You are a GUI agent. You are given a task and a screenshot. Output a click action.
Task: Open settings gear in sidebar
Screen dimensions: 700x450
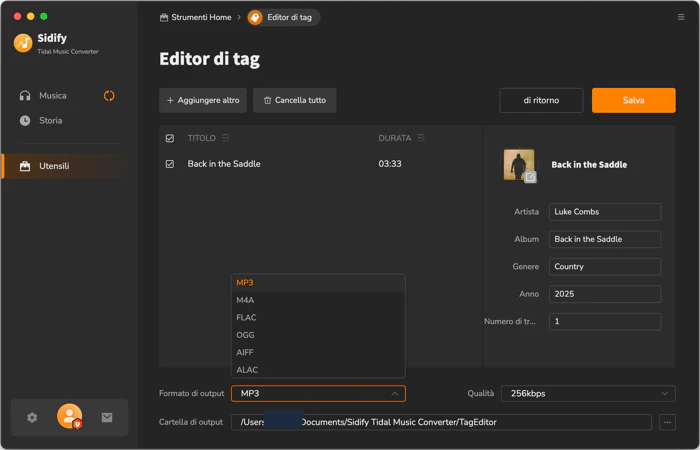[x=32, y=417]
